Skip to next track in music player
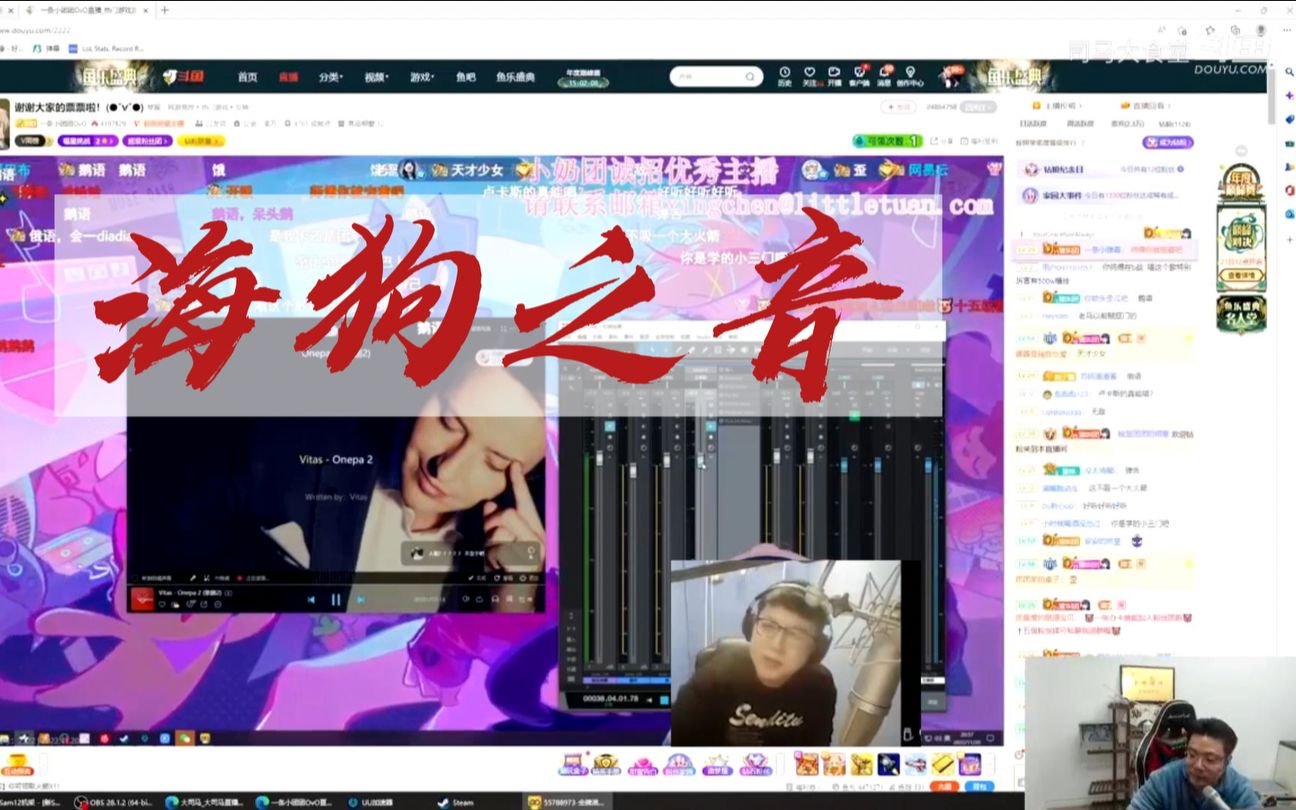1296x810 pixels. point(361,600)
